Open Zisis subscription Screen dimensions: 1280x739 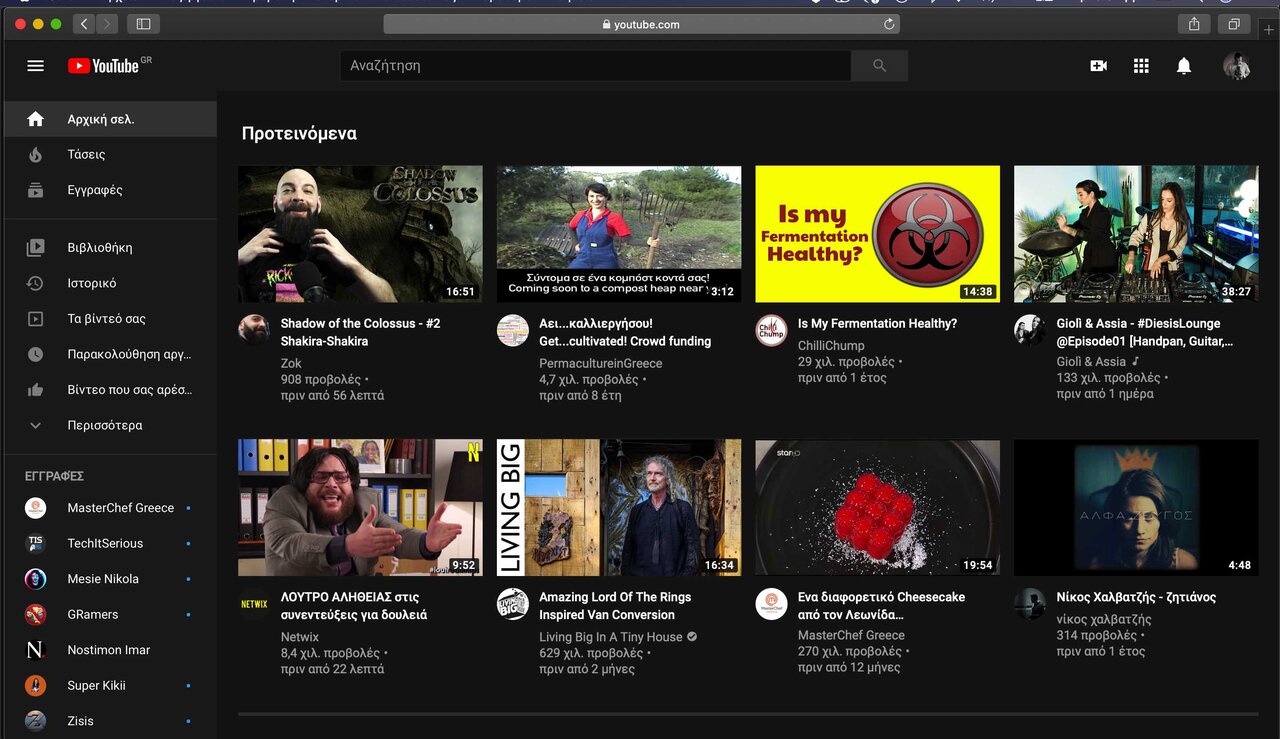pyautogui.click(x=110, y=721)
